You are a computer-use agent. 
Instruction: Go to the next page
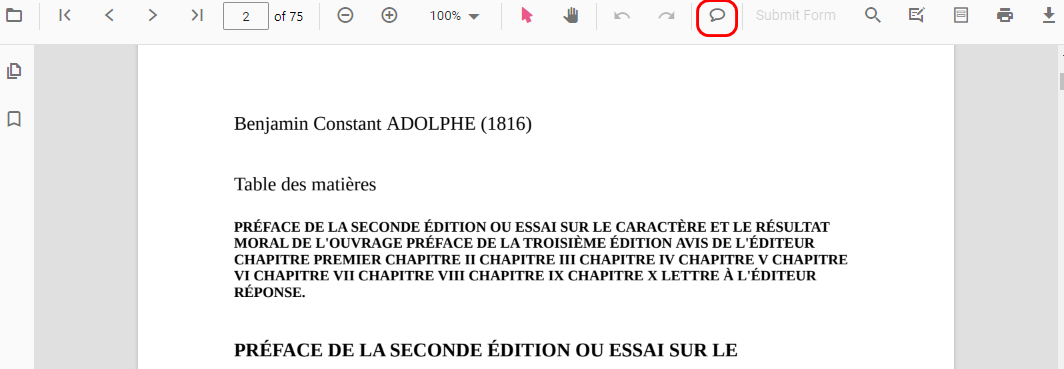(x=153, y=15)
